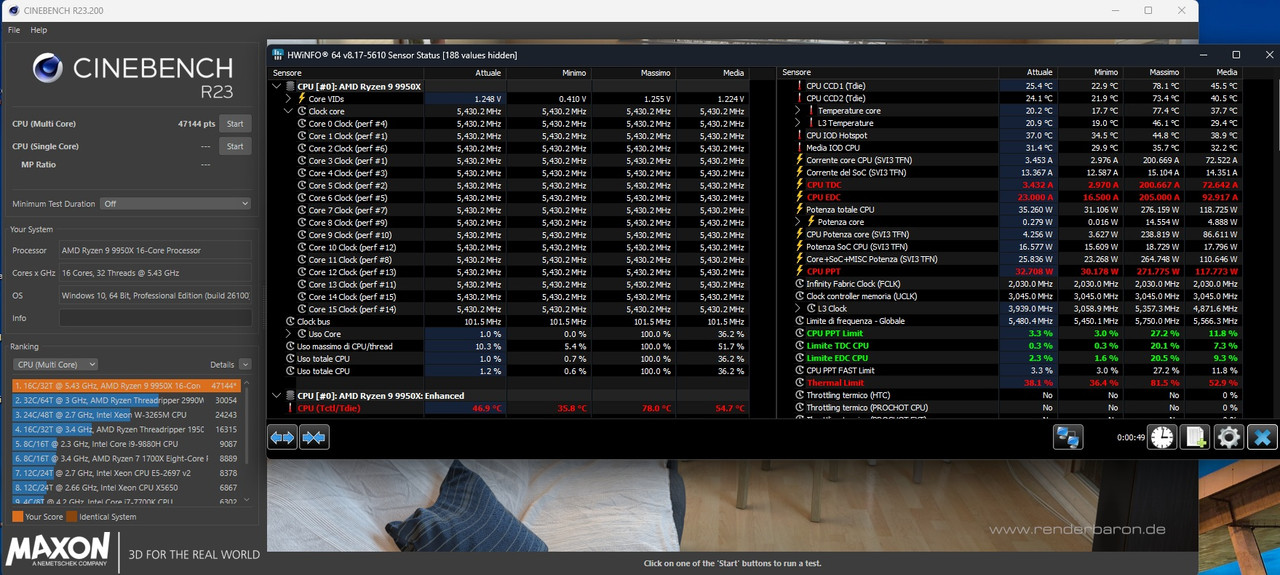Click the thermometer icon beside Media IOD CPU
The width and height of the screenshot is (1280, 575).
(x=799, y=148)
